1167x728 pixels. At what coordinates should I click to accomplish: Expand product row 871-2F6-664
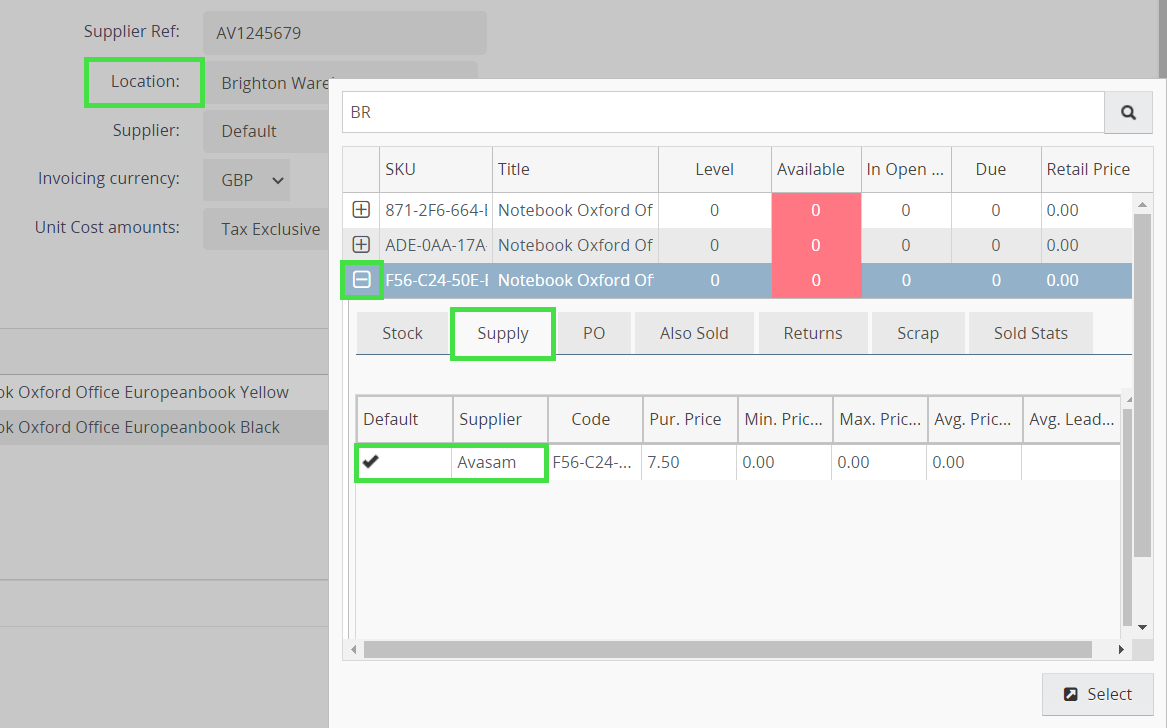361,210
